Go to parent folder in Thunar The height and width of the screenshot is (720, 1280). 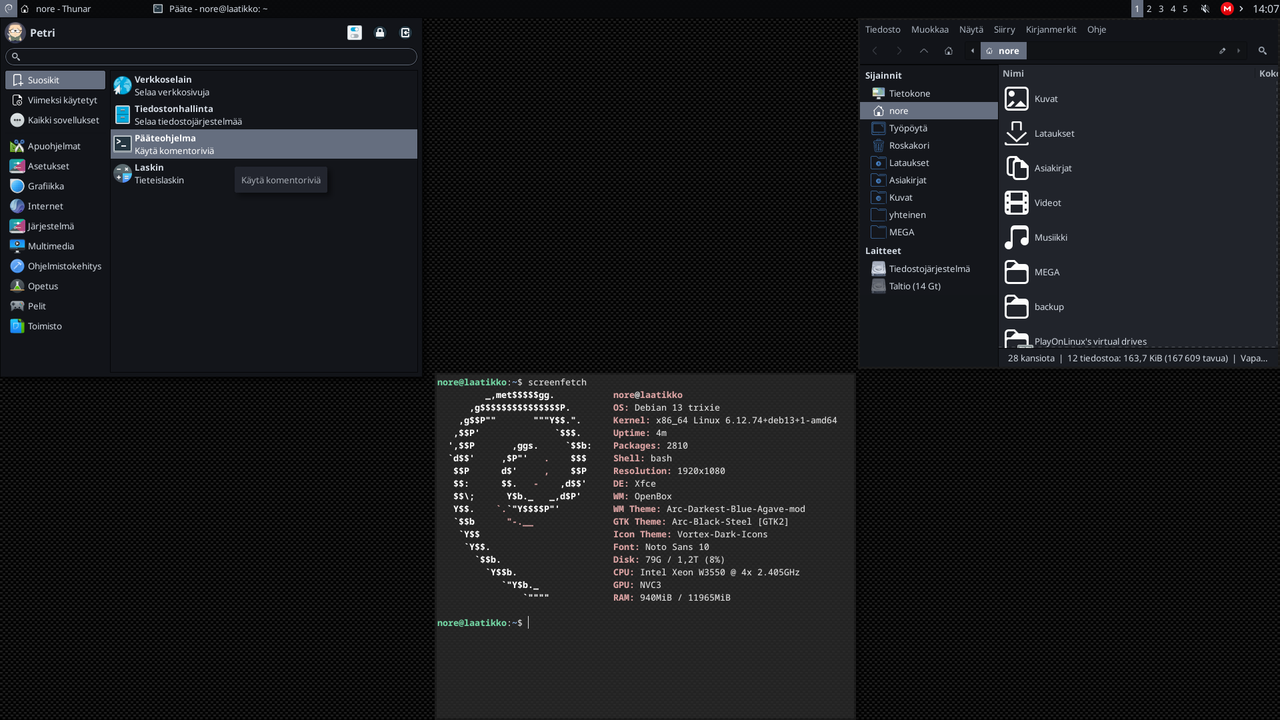(923, 51)
